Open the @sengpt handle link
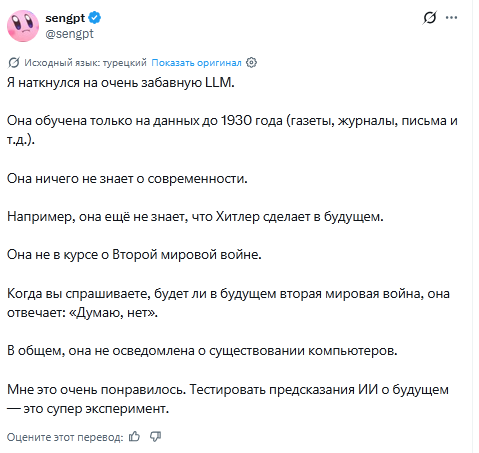The width and height of the screenshot is (479, 453). pos(69,34)
